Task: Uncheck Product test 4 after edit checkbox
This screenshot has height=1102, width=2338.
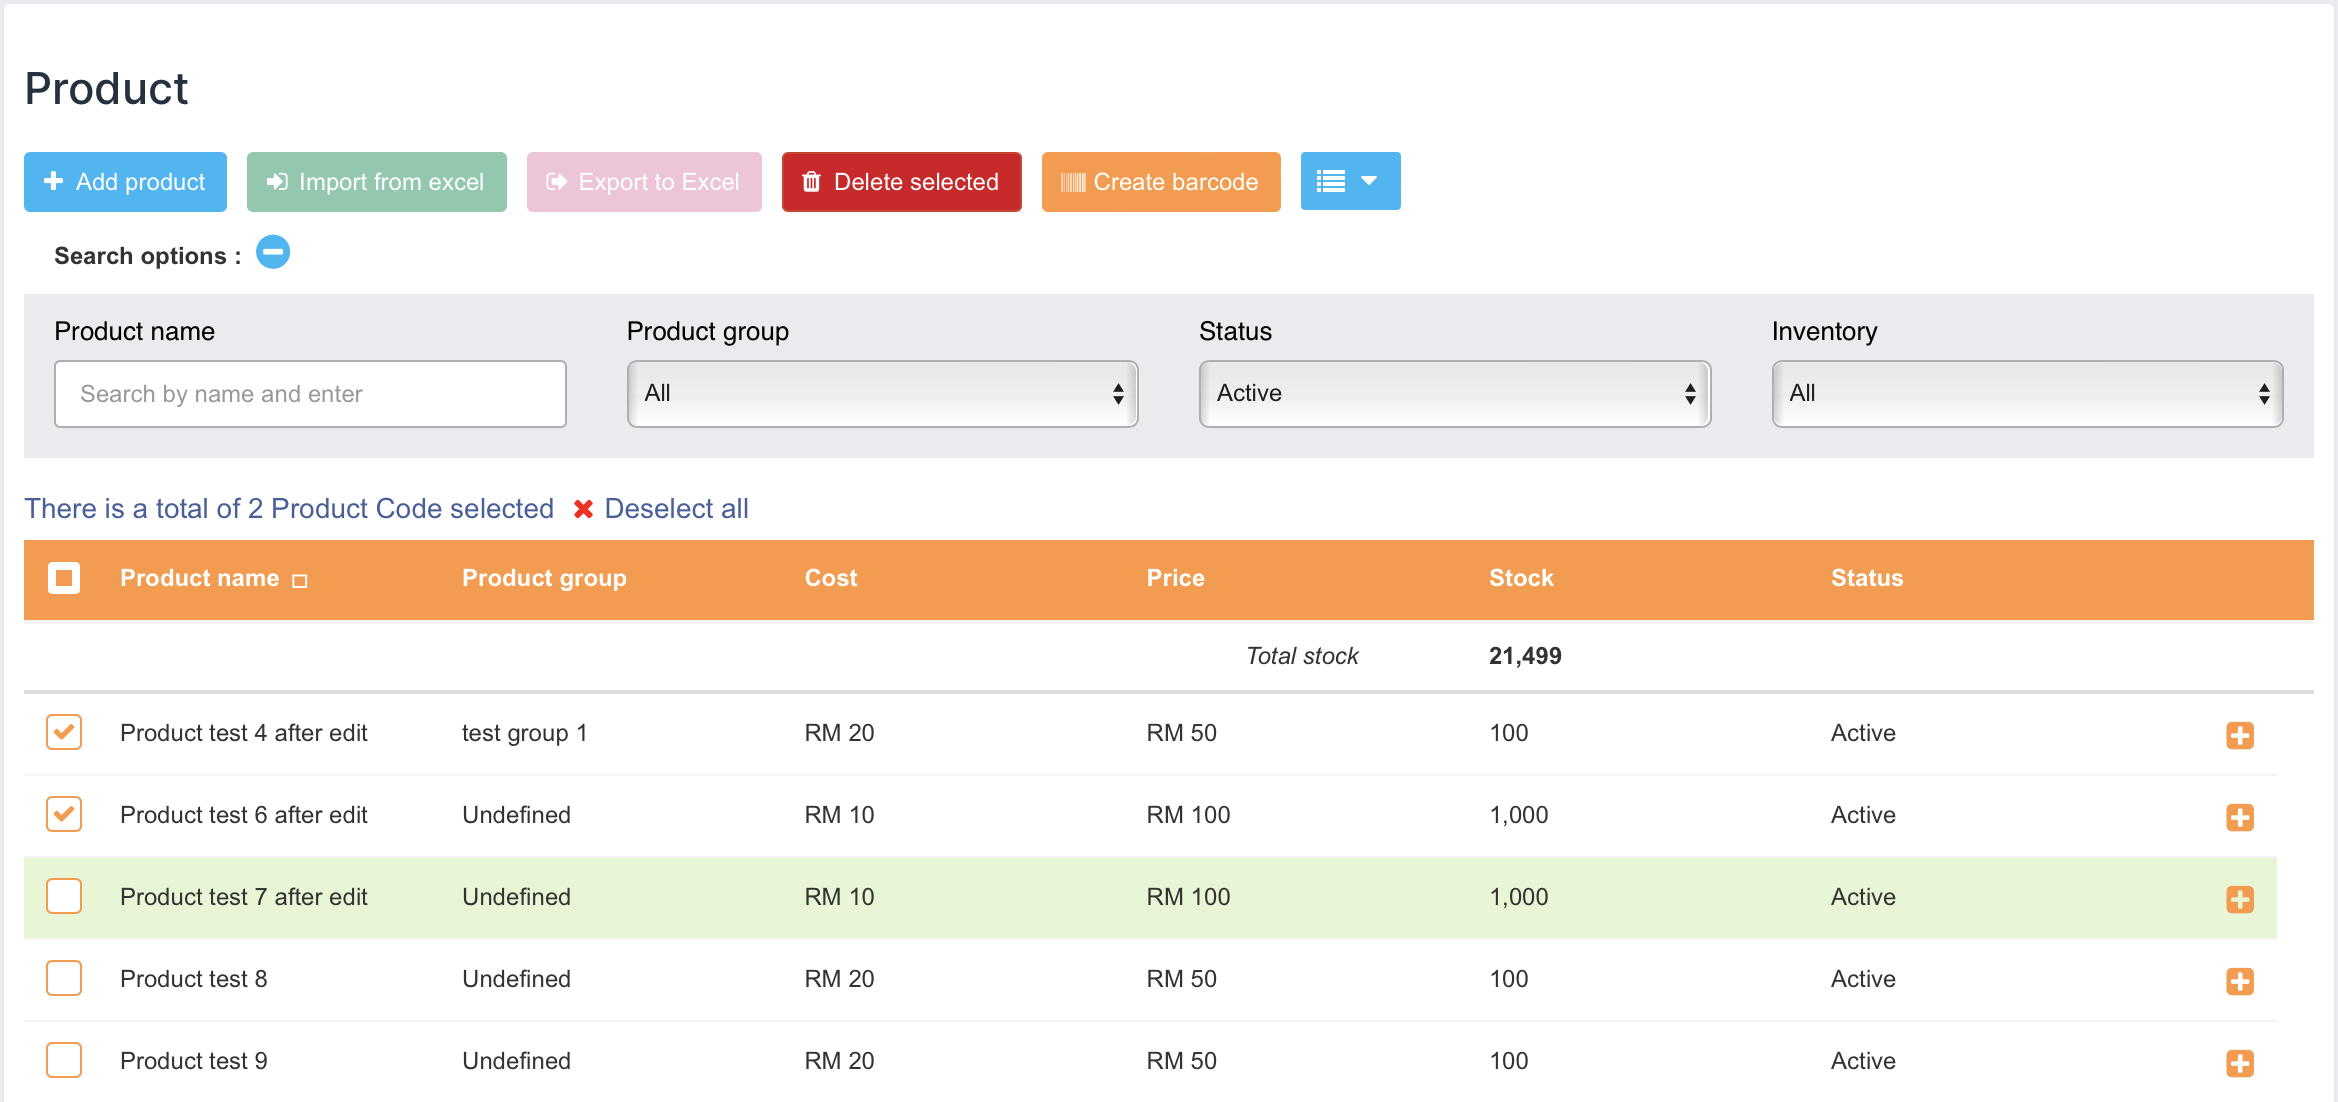Action: 64,732
